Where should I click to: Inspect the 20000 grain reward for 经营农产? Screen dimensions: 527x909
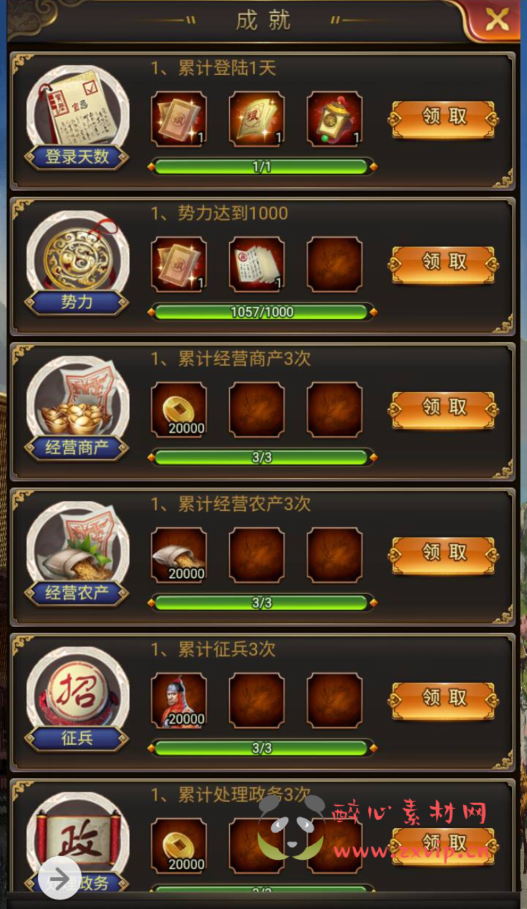179,555
